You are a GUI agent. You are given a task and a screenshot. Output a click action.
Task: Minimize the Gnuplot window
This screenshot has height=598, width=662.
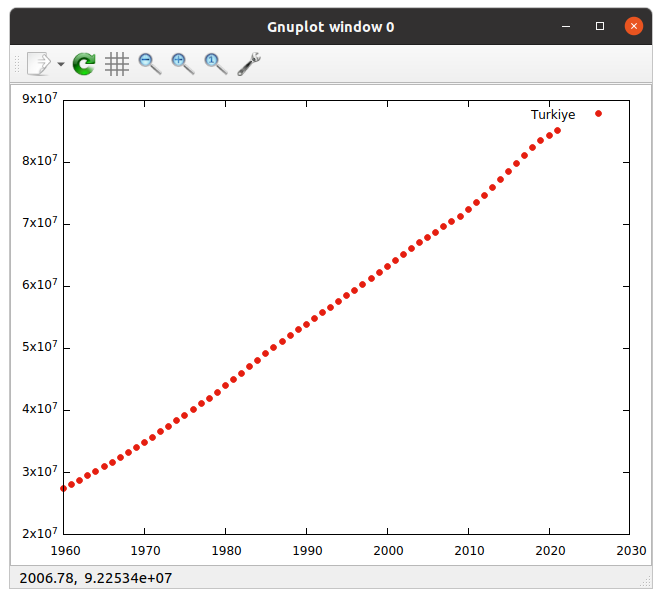coord(567,26)
